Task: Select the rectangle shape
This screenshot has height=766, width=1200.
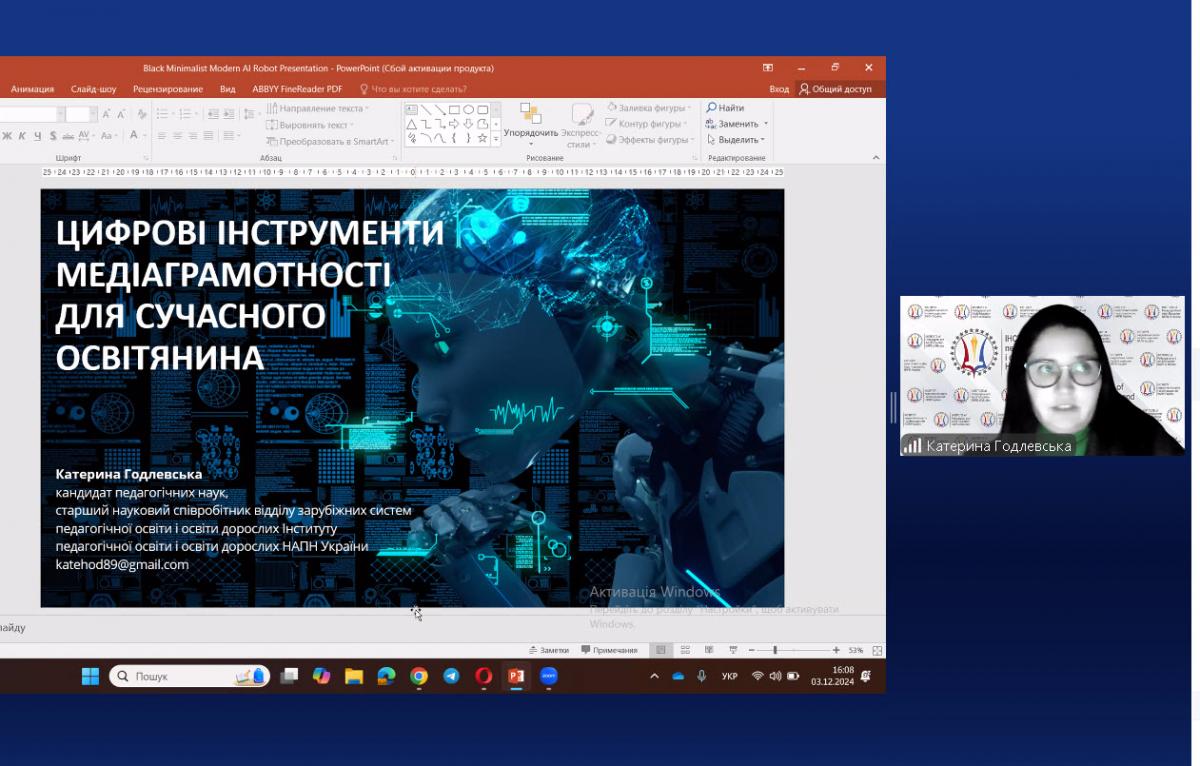Action: (454, 110)
